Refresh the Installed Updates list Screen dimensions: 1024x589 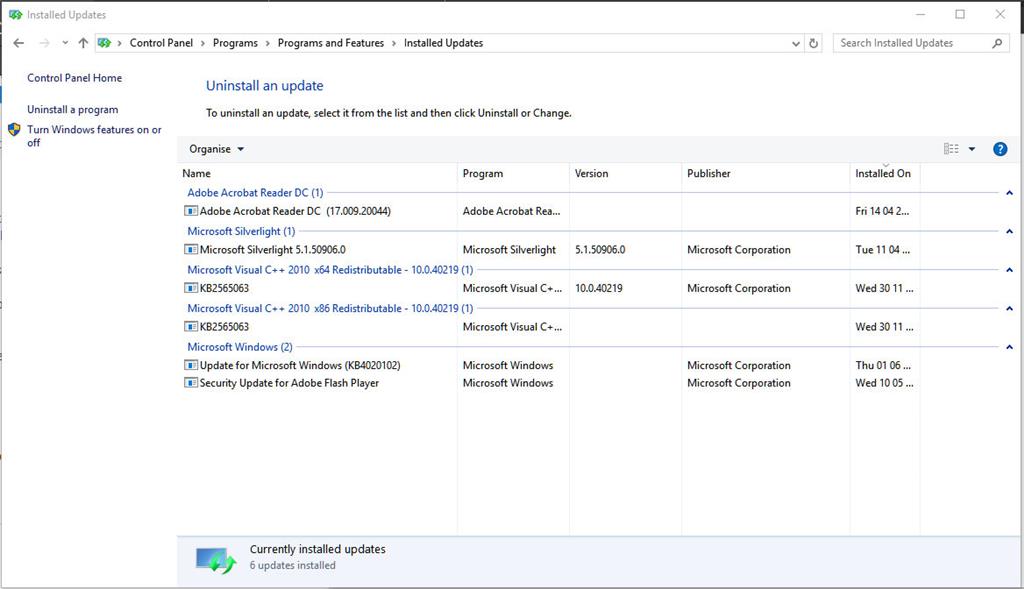point(813,43)
